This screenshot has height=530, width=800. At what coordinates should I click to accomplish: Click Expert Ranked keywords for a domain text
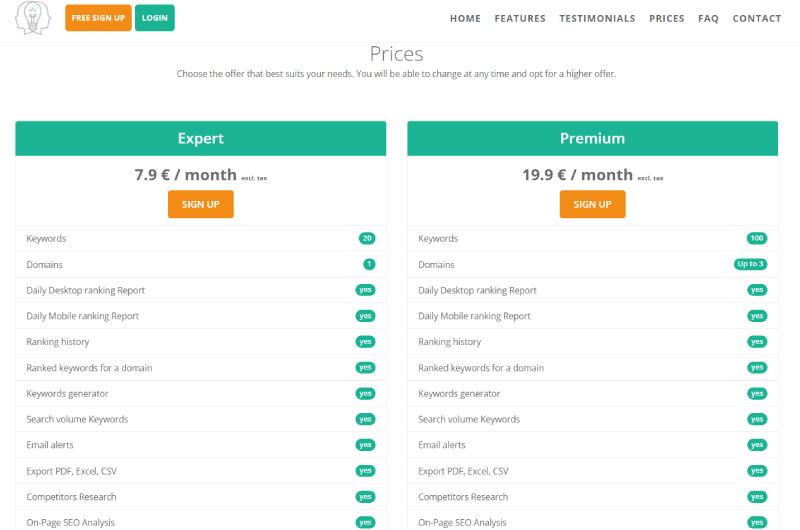pyautogui.click(x=89, y=368)
